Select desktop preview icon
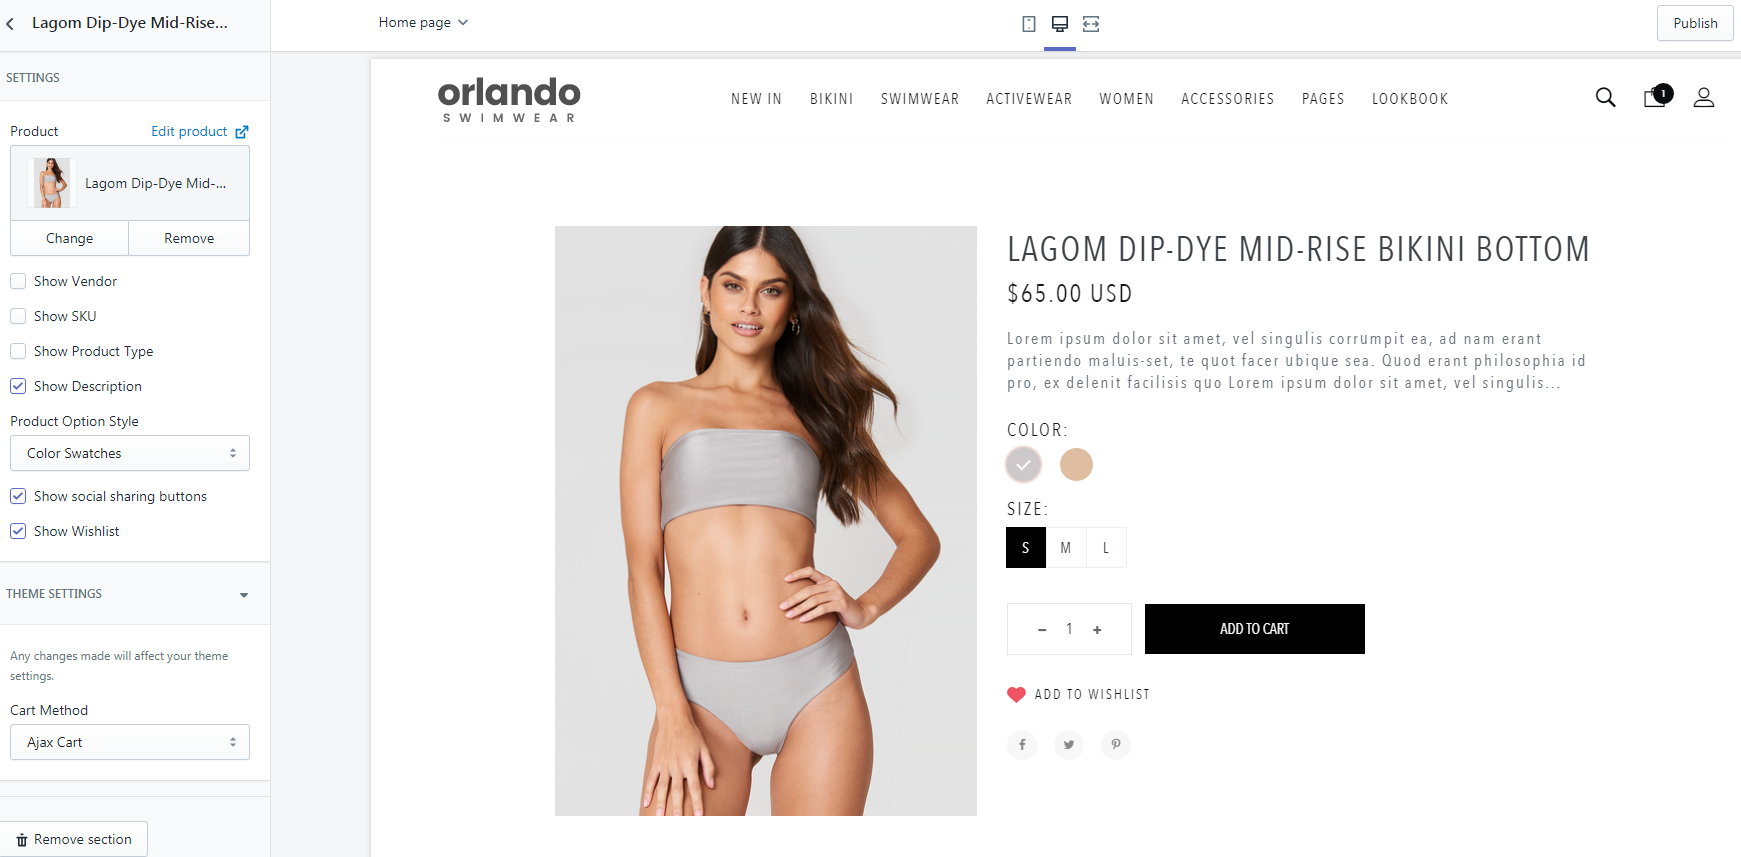 pos(1060,24)
